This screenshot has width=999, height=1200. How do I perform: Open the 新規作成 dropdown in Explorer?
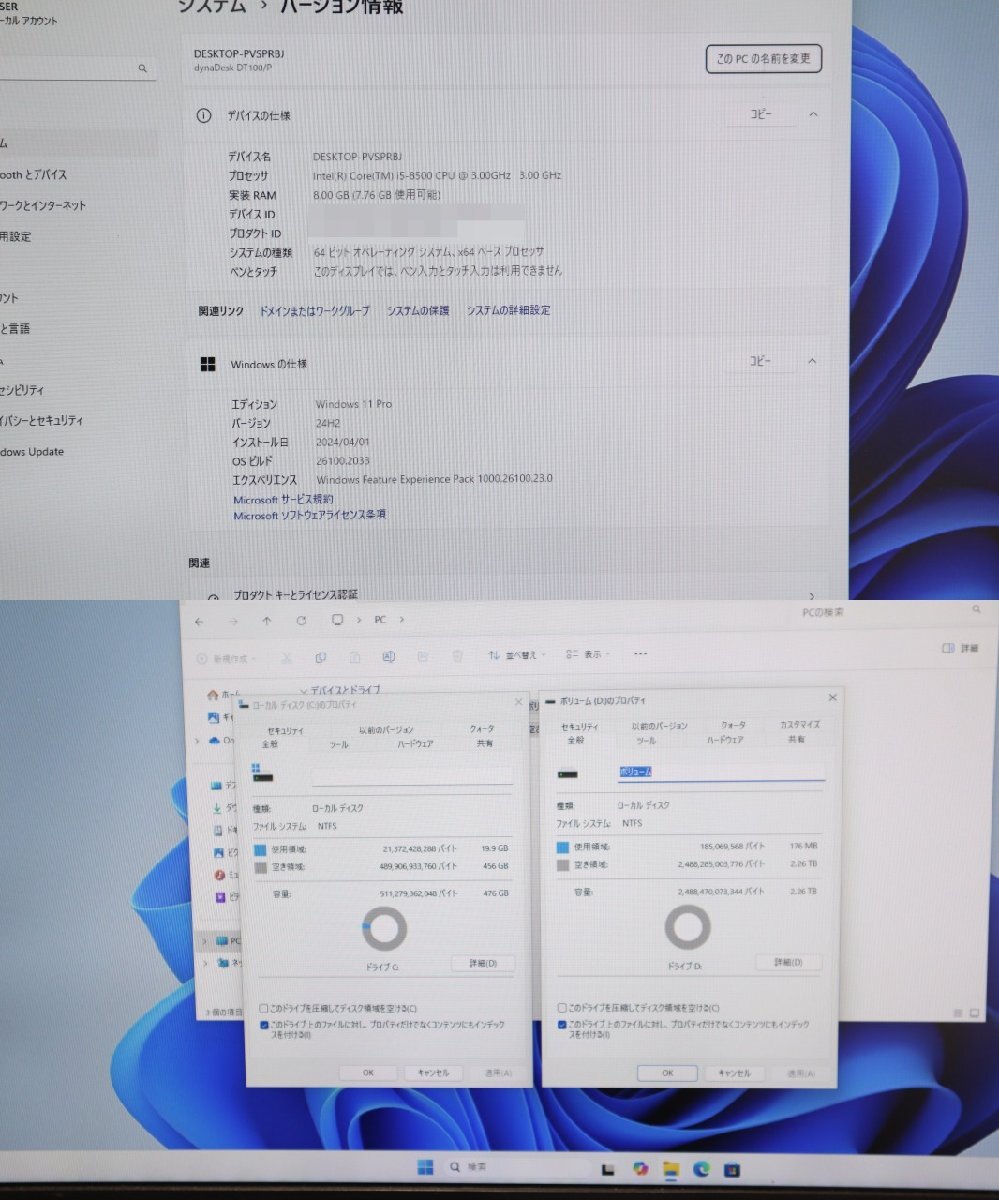coord(227,658)
